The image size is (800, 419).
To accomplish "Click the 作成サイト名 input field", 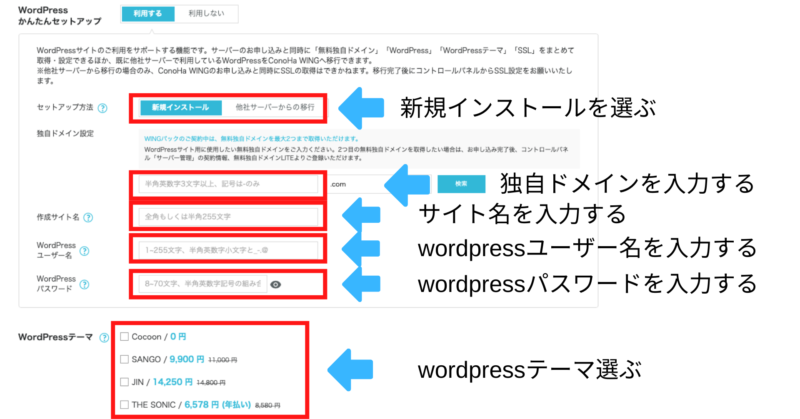I will click(x=228, y=217).
